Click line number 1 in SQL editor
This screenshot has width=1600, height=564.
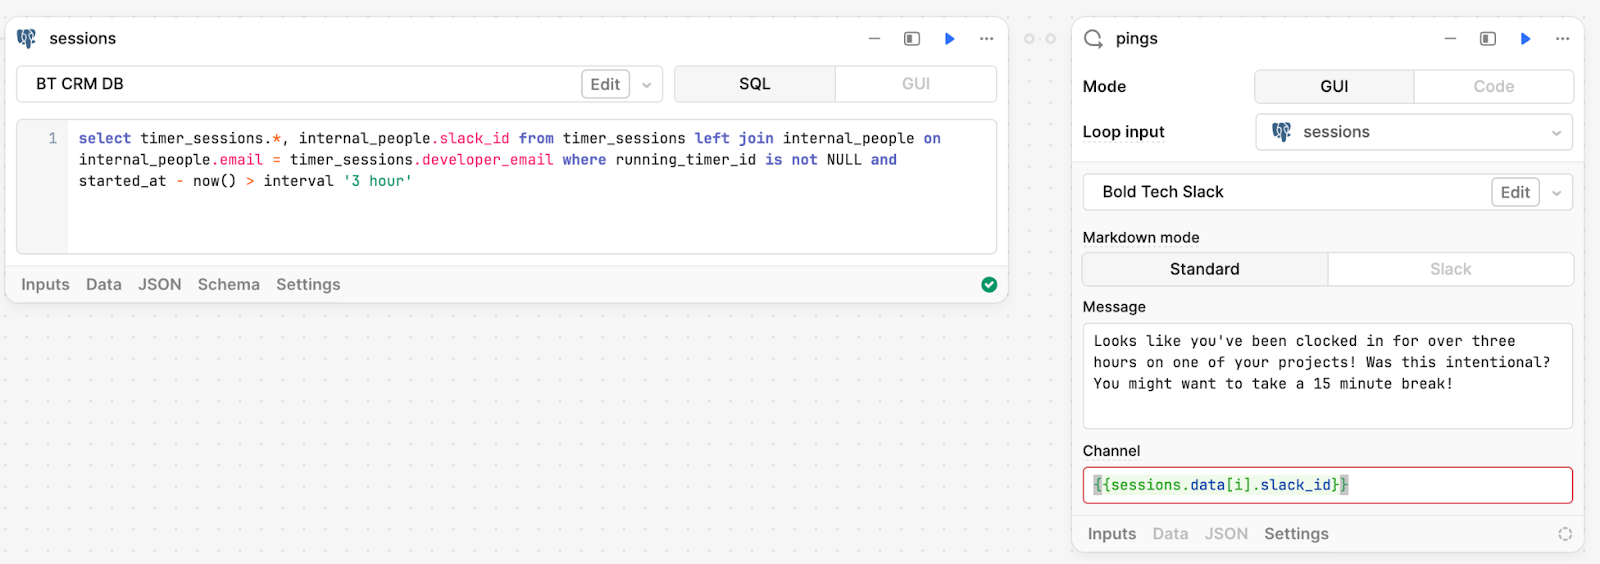tap(53, 138)
